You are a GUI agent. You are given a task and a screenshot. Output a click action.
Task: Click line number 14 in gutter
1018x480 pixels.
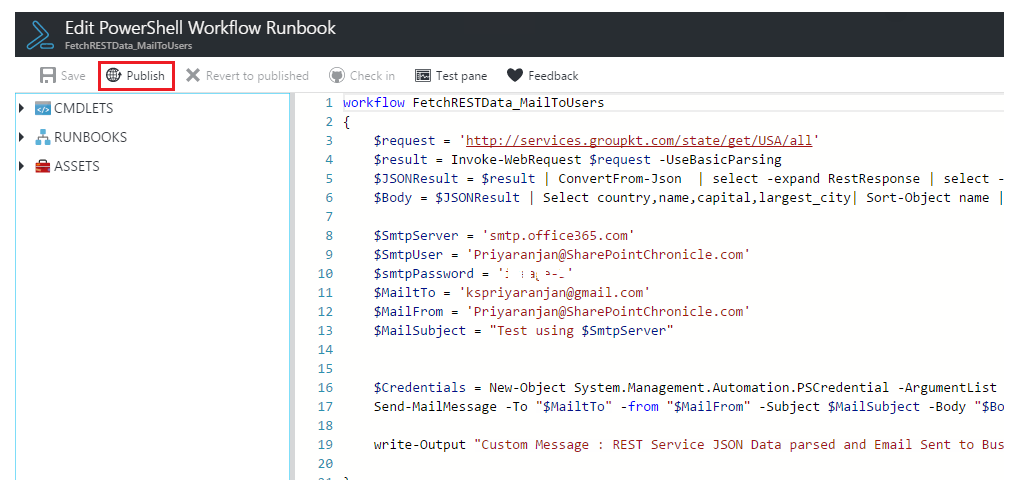click(x=325, y=350)
